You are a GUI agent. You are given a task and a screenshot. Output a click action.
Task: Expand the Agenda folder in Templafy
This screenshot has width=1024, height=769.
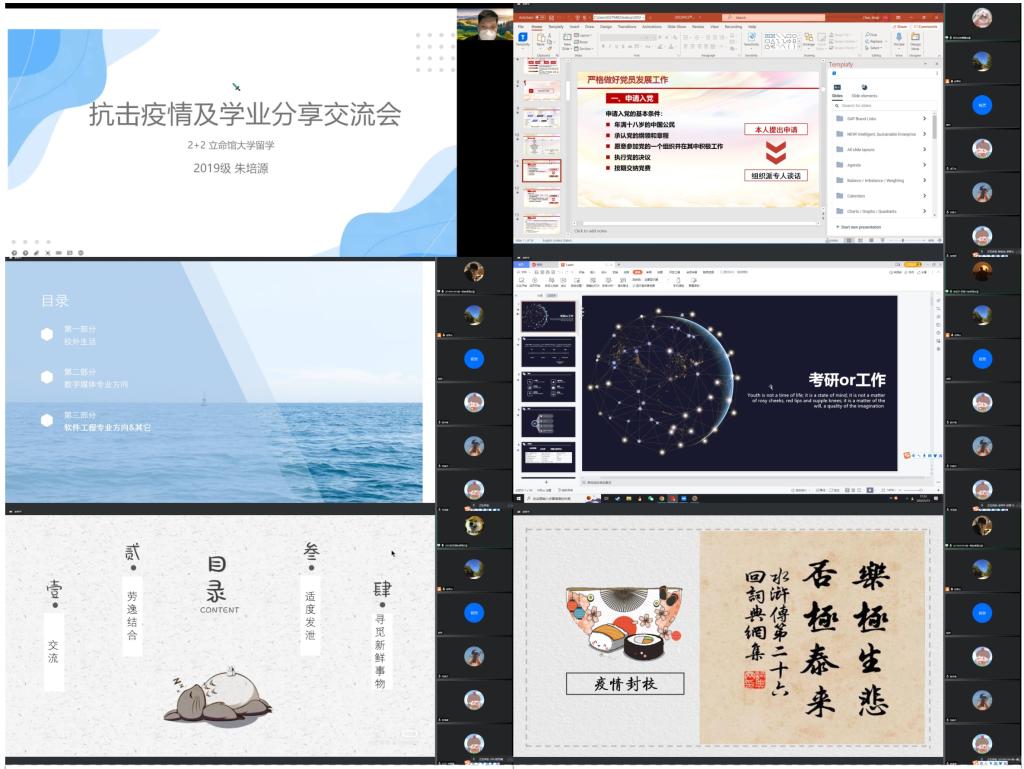[x=924, y=165]
